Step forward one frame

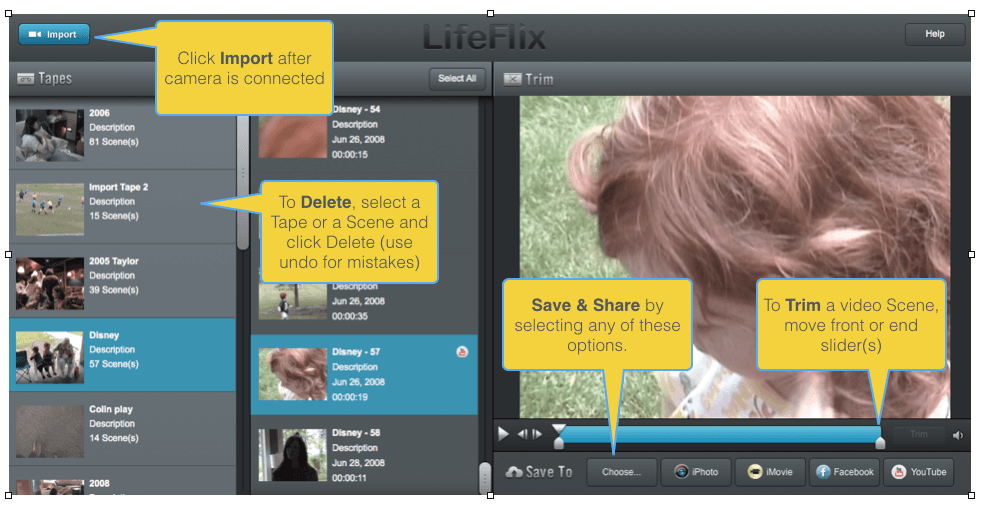point(536,434)
